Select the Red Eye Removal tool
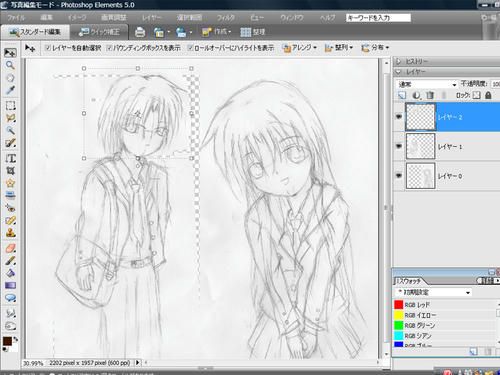Screen dimensions: 500x375 coord(10,208)
